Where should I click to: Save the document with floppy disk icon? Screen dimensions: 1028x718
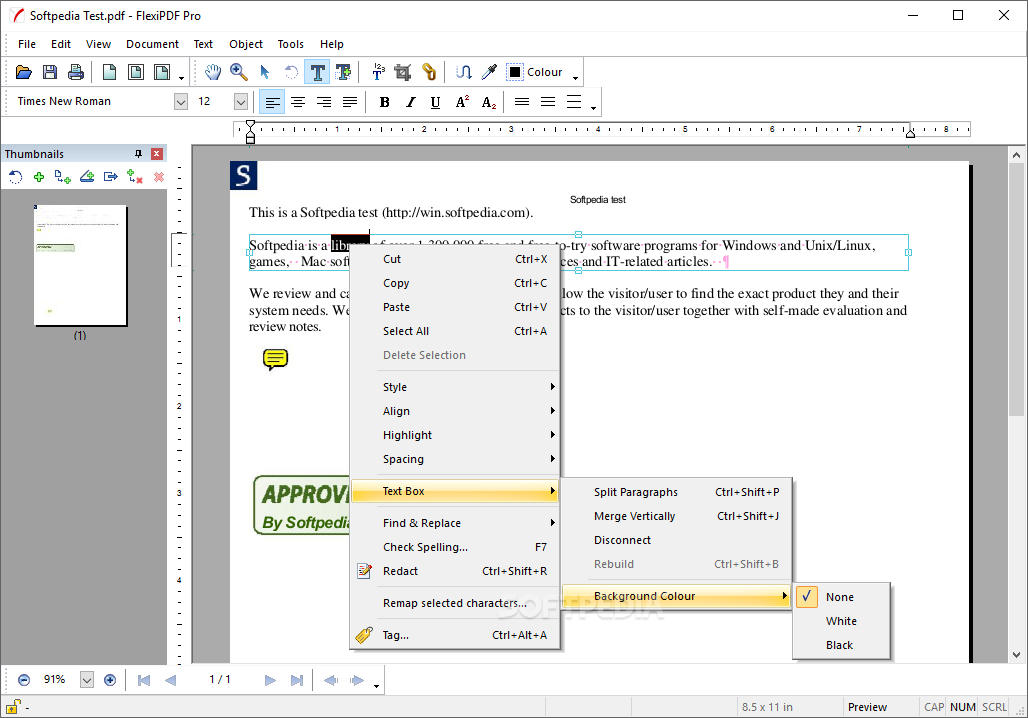coord(50,72)
